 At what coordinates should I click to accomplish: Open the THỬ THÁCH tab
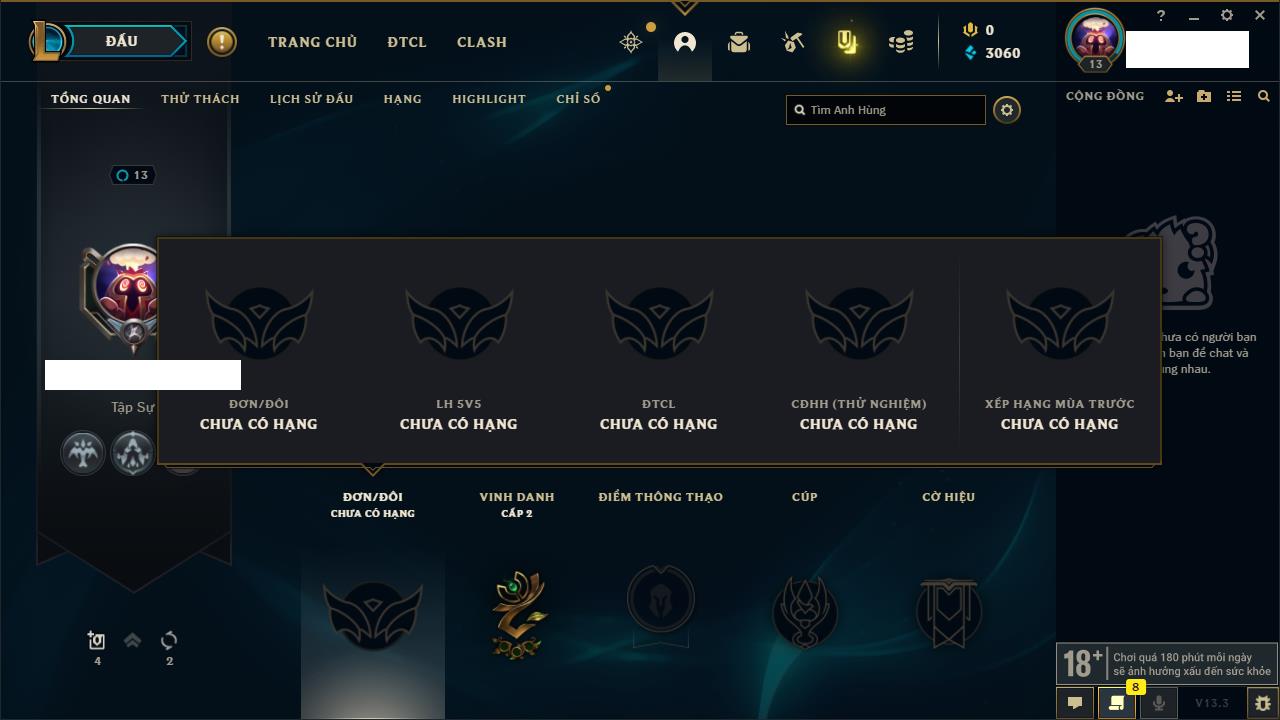click(200, 99)
